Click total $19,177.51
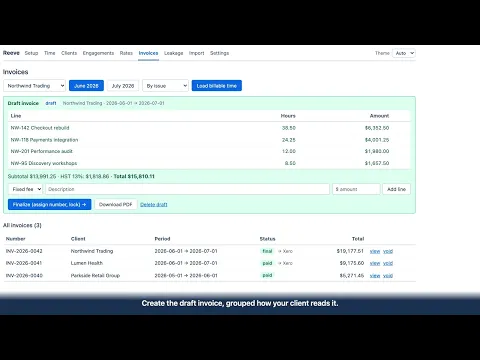The width and height of the screenshot is (480, 360). 350,251
